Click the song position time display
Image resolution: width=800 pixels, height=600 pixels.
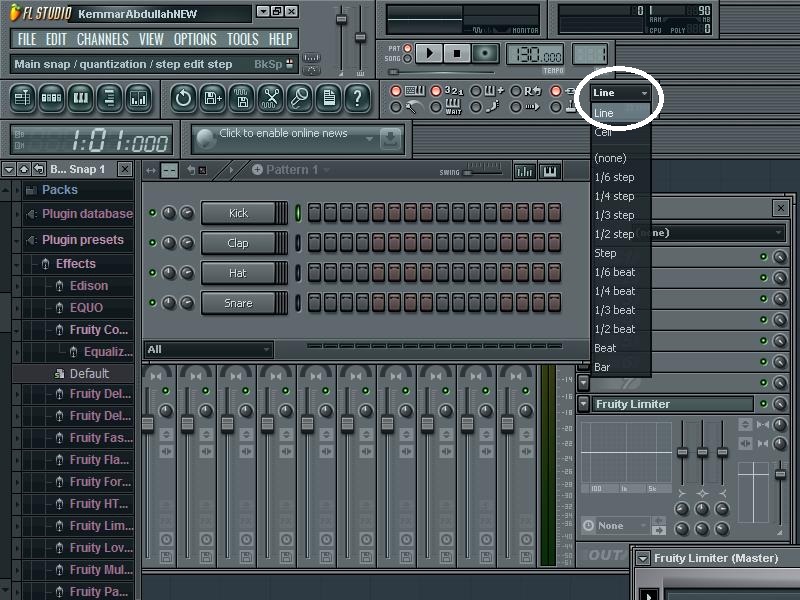click(x=92, y=140)
